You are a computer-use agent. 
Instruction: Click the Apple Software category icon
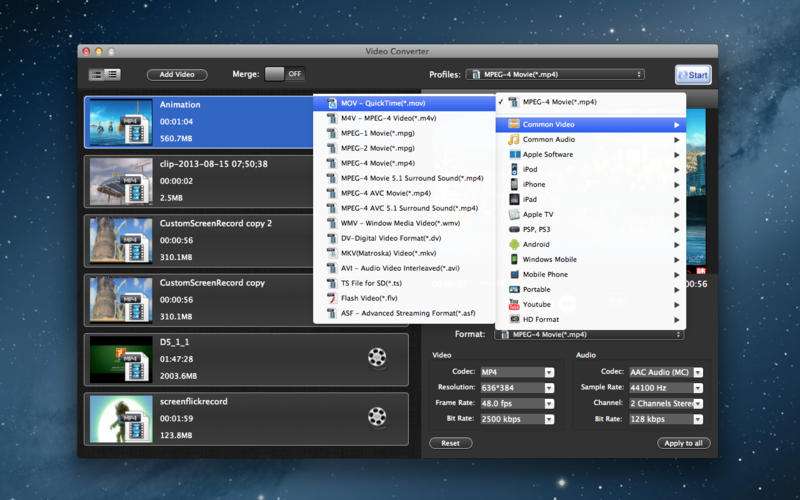(x=514, y=154)
